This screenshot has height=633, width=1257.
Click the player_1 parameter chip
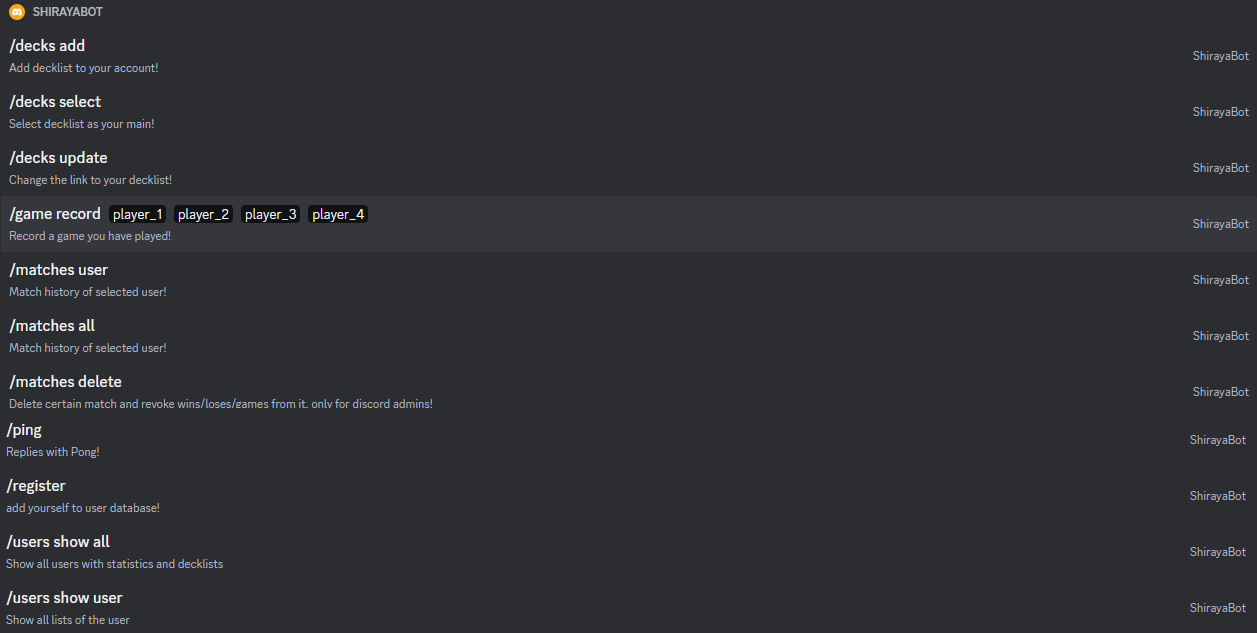(x=137, y=213)
